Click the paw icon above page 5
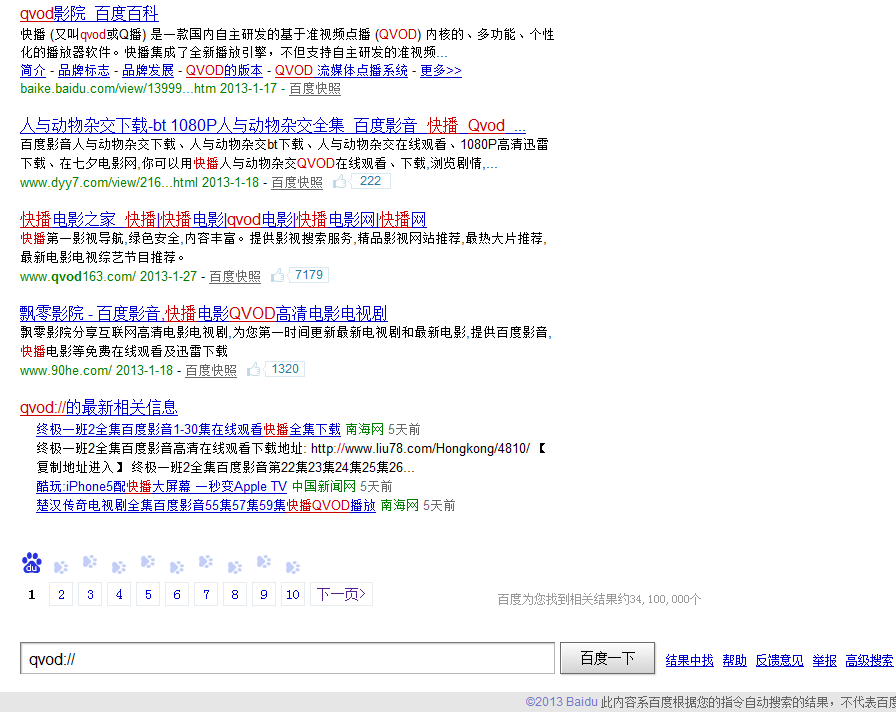Viewport: 896px width, 712px height. coord(148,562)
